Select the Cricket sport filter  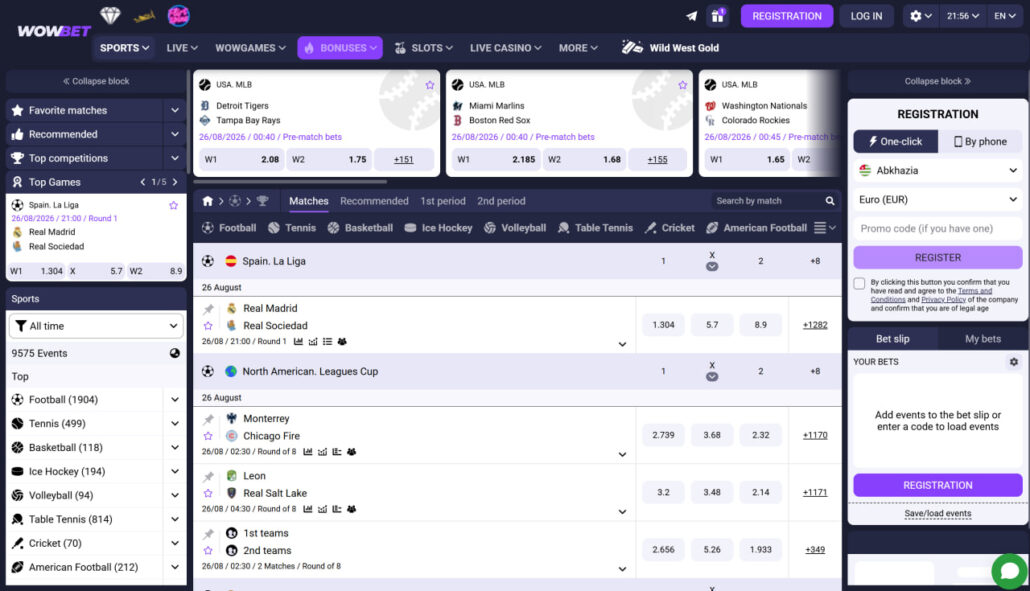coord(669,228)
